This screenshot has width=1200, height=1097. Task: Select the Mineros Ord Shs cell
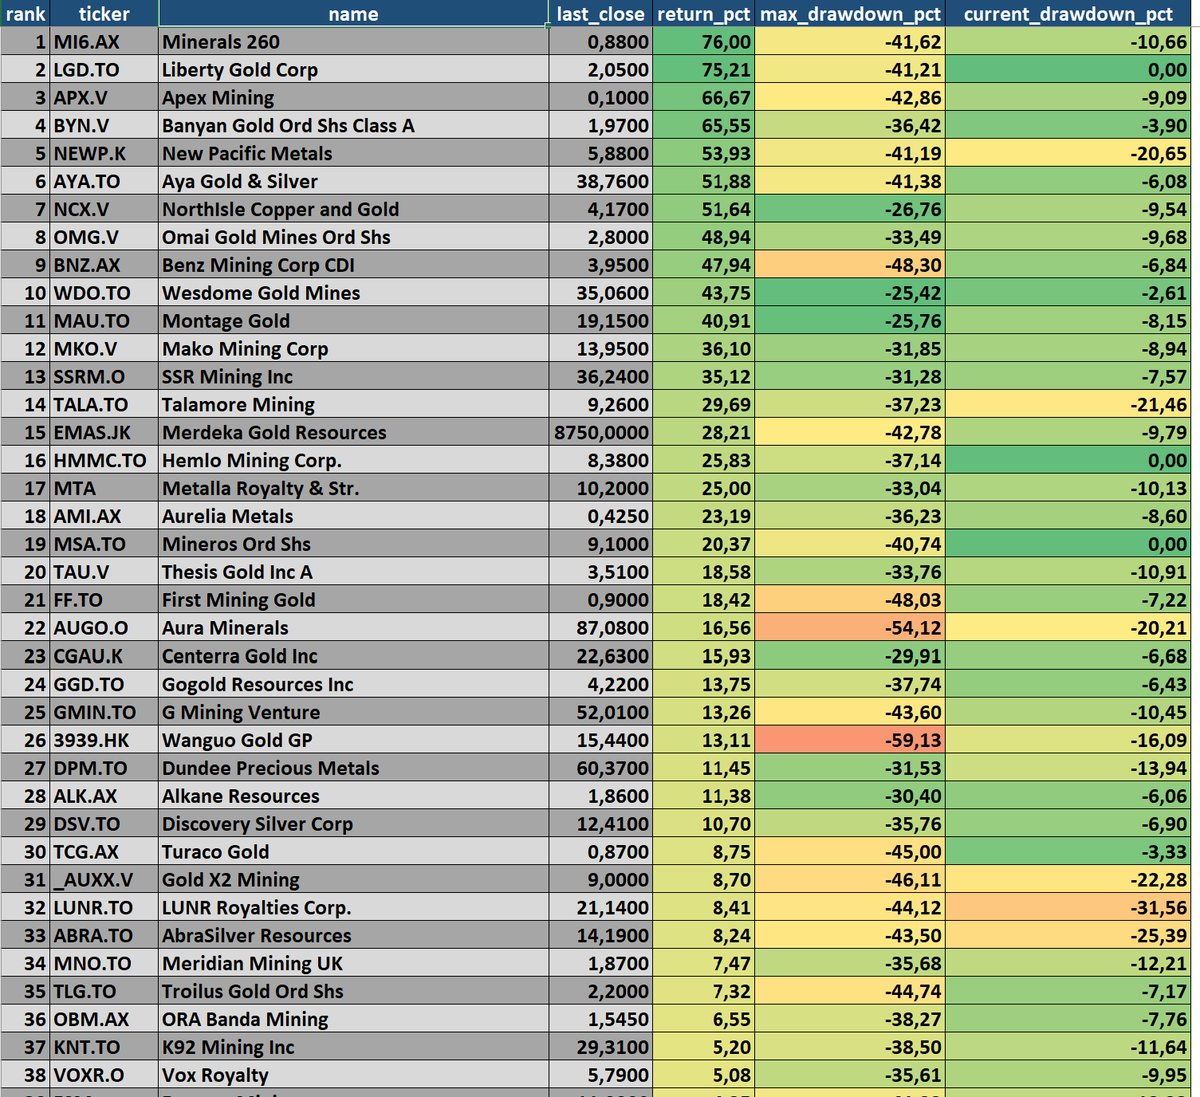coord(353,545)
